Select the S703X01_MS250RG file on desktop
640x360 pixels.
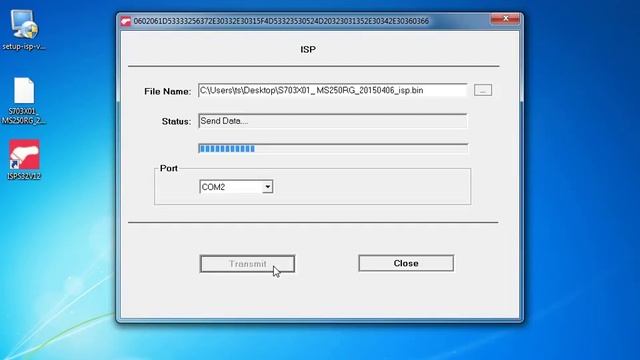(24, 101)
